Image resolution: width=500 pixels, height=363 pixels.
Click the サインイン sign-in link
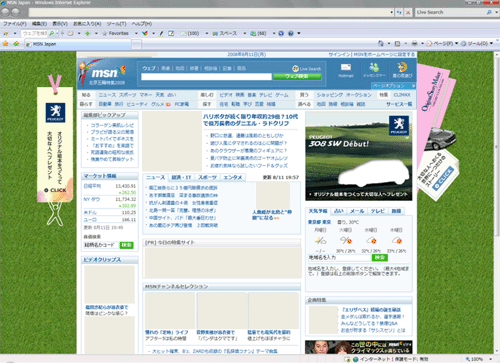click(x=339, y=54)
